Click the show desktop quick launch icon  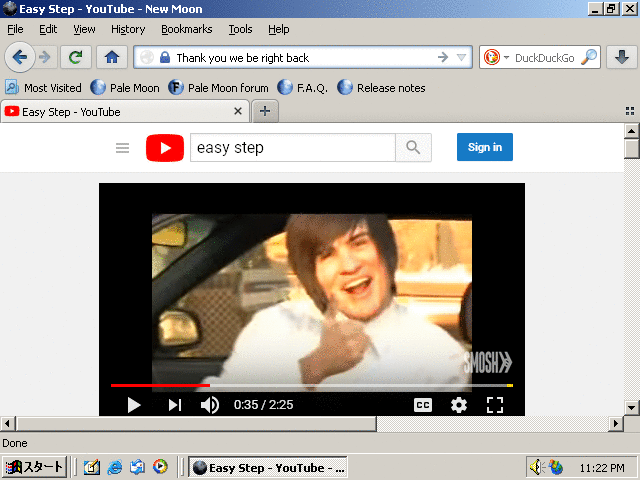click(92, 467)
